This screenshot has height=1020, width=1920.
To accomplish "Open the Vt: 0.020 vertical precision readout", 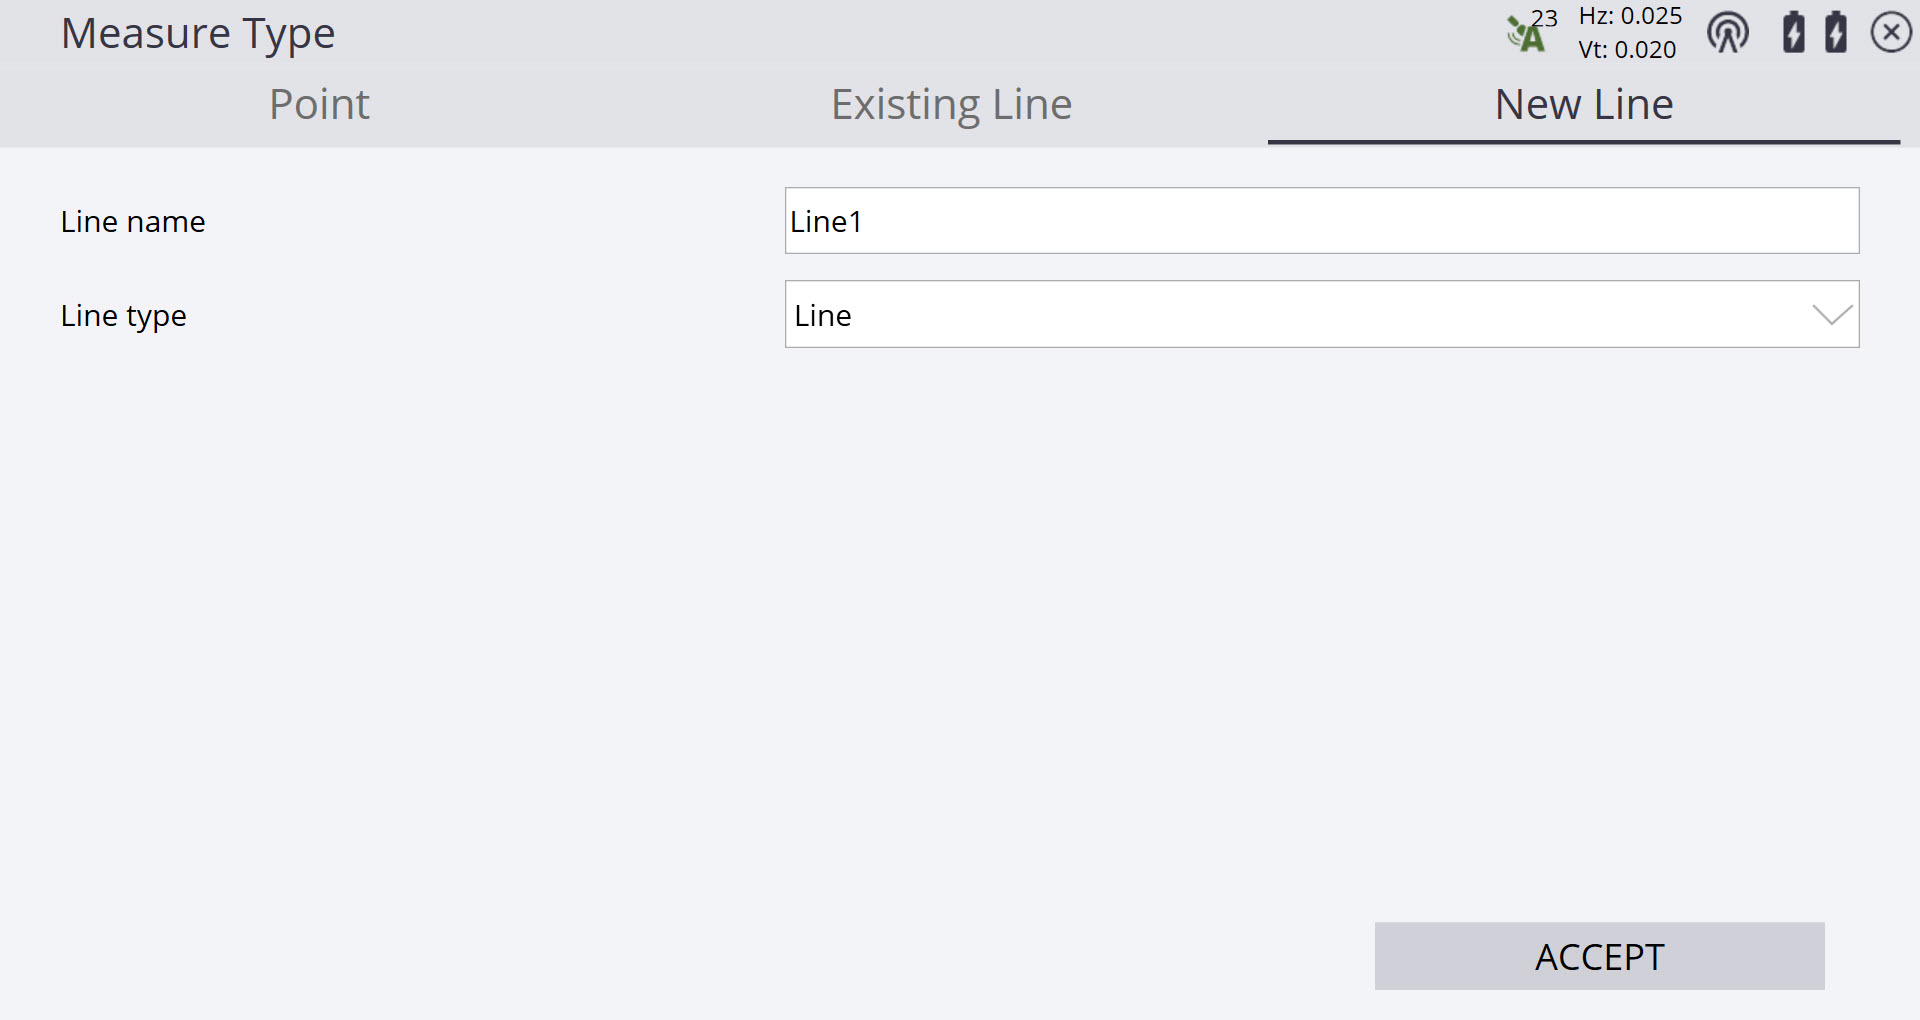I will 1627,50.
